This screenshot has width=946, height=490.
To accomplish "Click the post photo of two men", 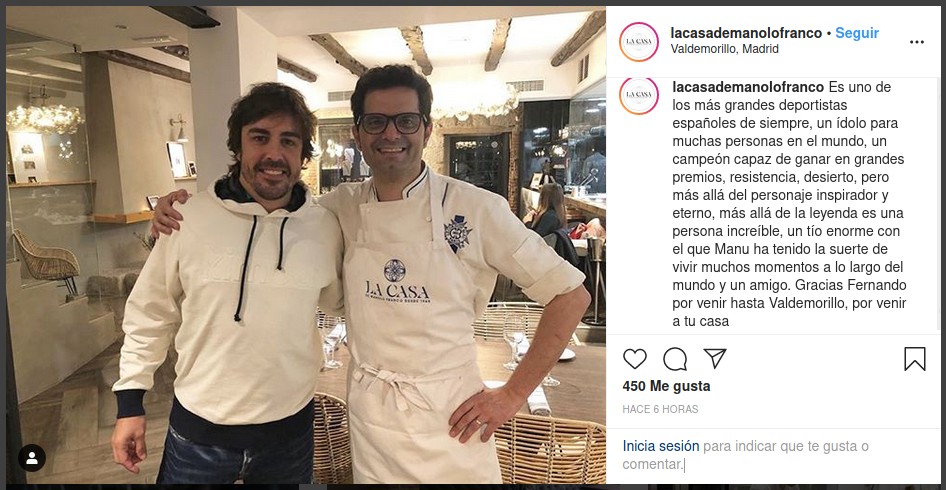I will pos(305,245).
